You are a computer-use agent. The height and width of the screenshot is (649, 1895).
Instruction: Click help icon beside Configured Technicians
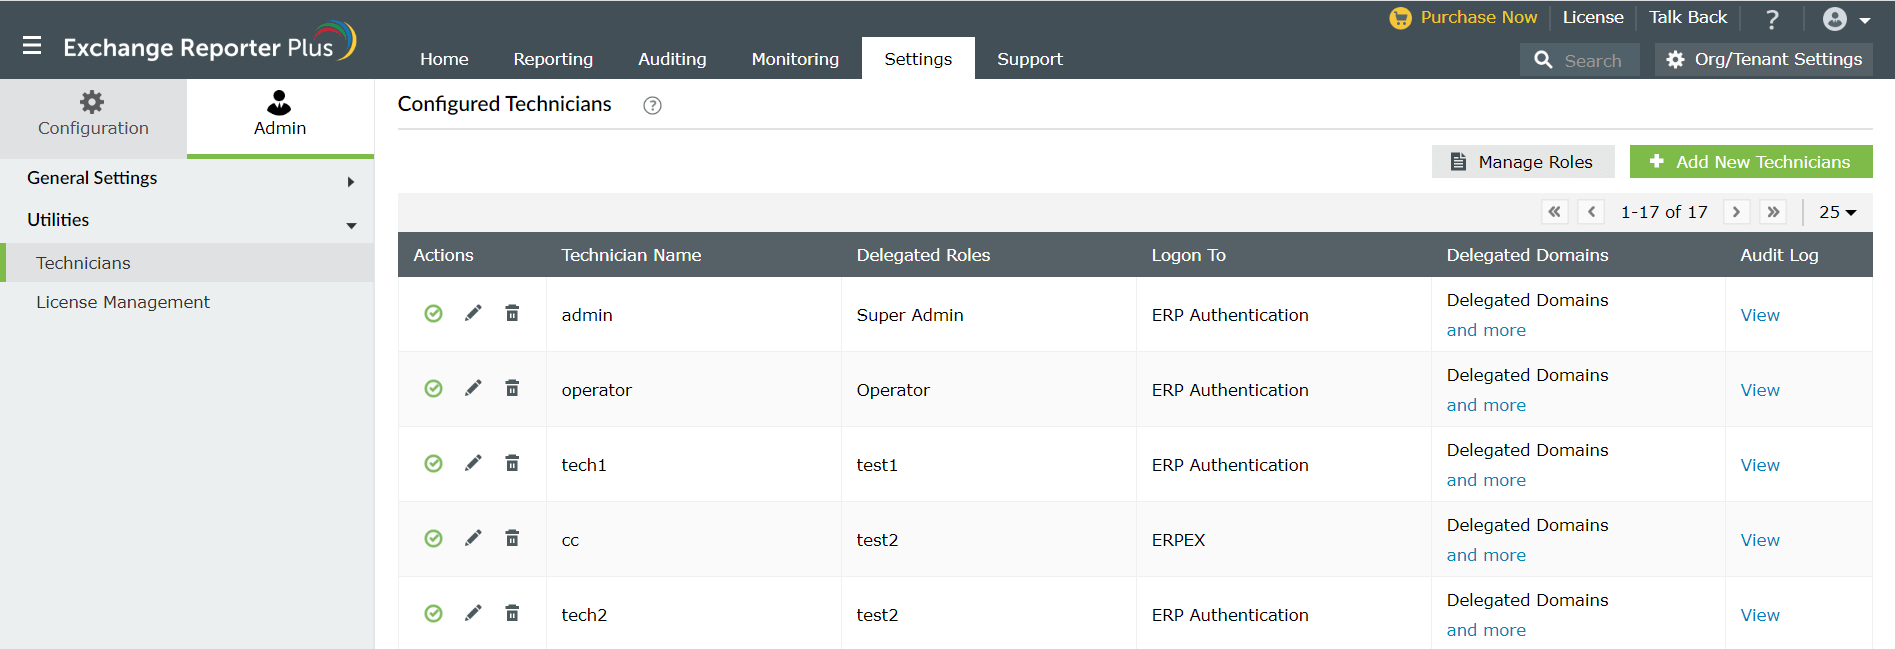click(652, 105)
